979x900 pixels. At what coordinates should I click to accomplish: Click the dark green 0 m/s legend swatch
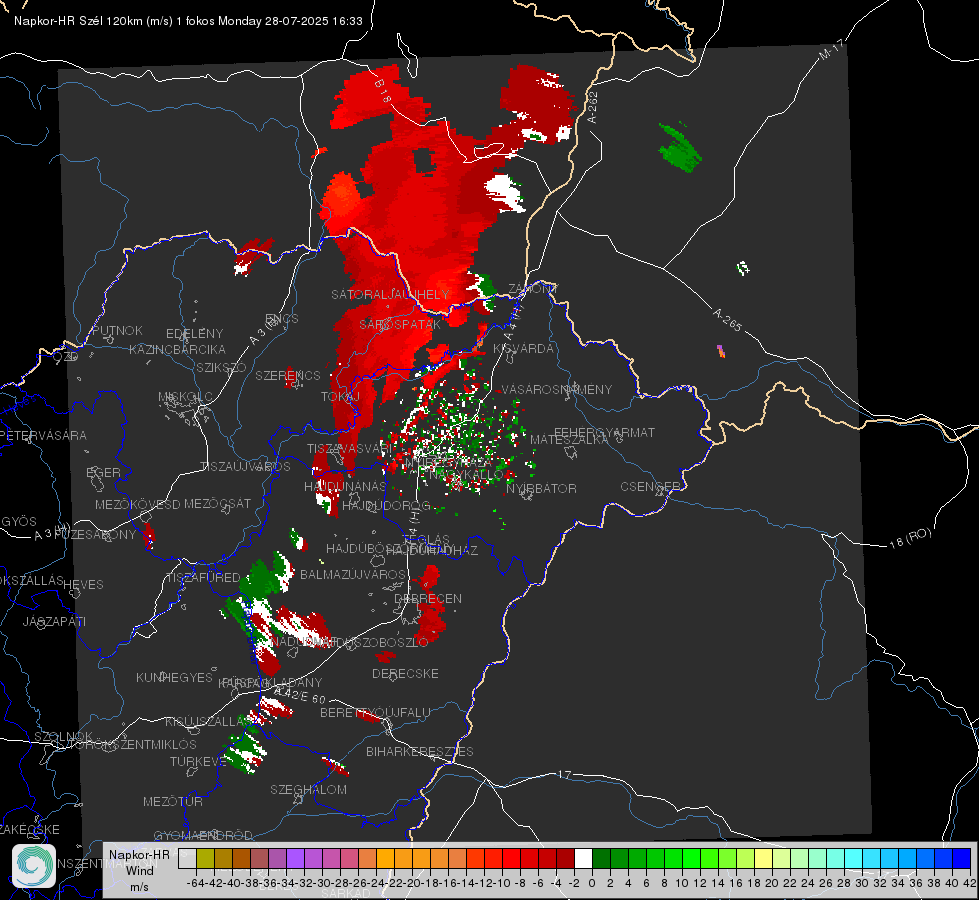tap(601, 858)
